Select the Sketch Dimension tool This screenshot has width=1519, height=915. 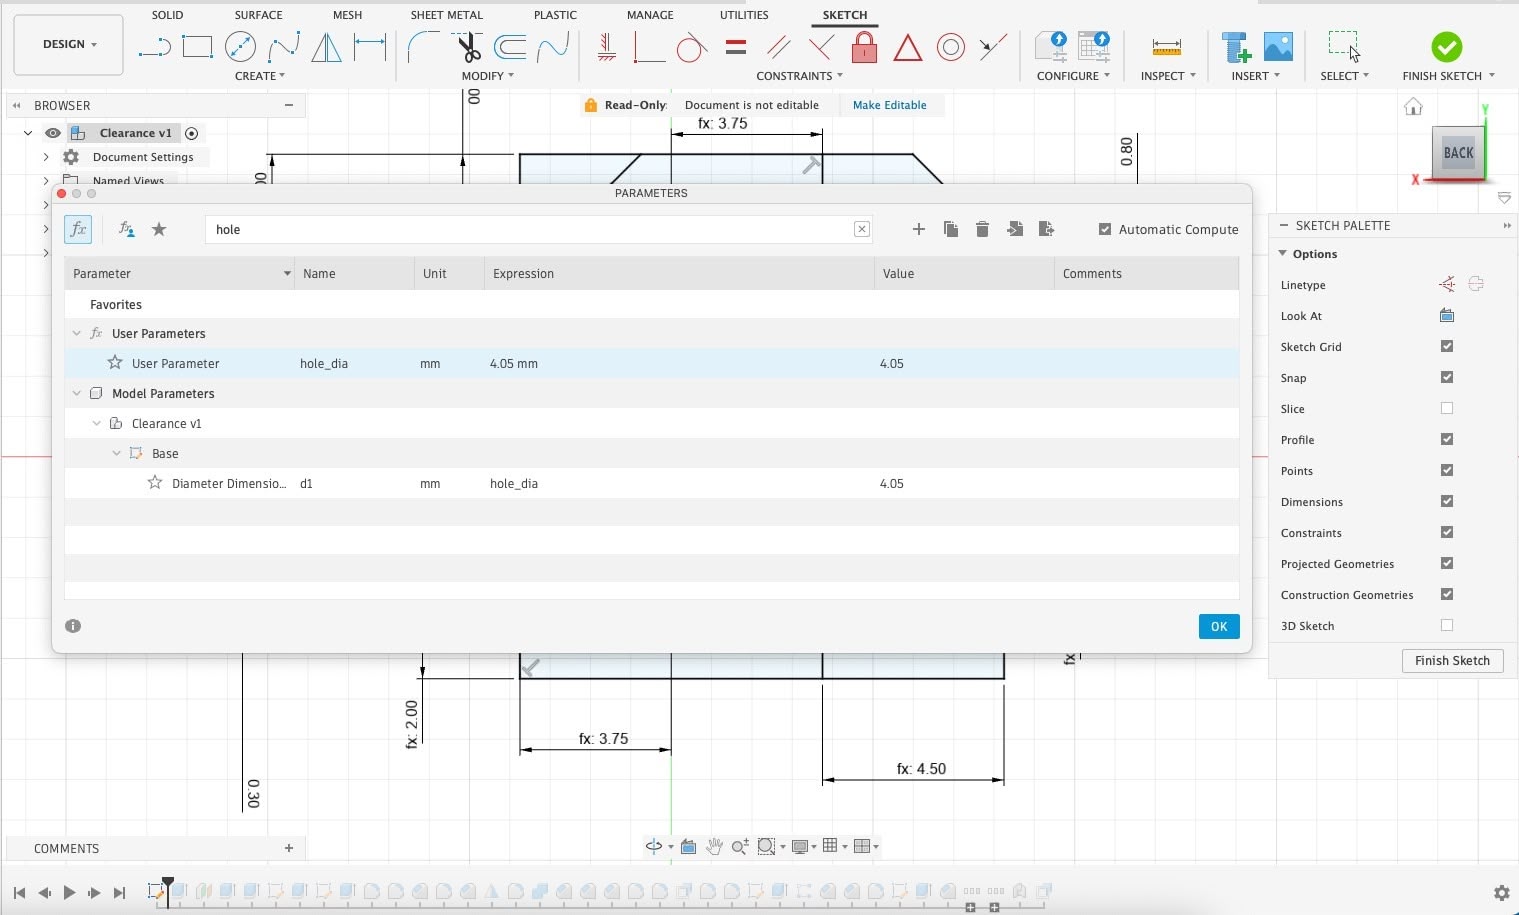point(370,47)
